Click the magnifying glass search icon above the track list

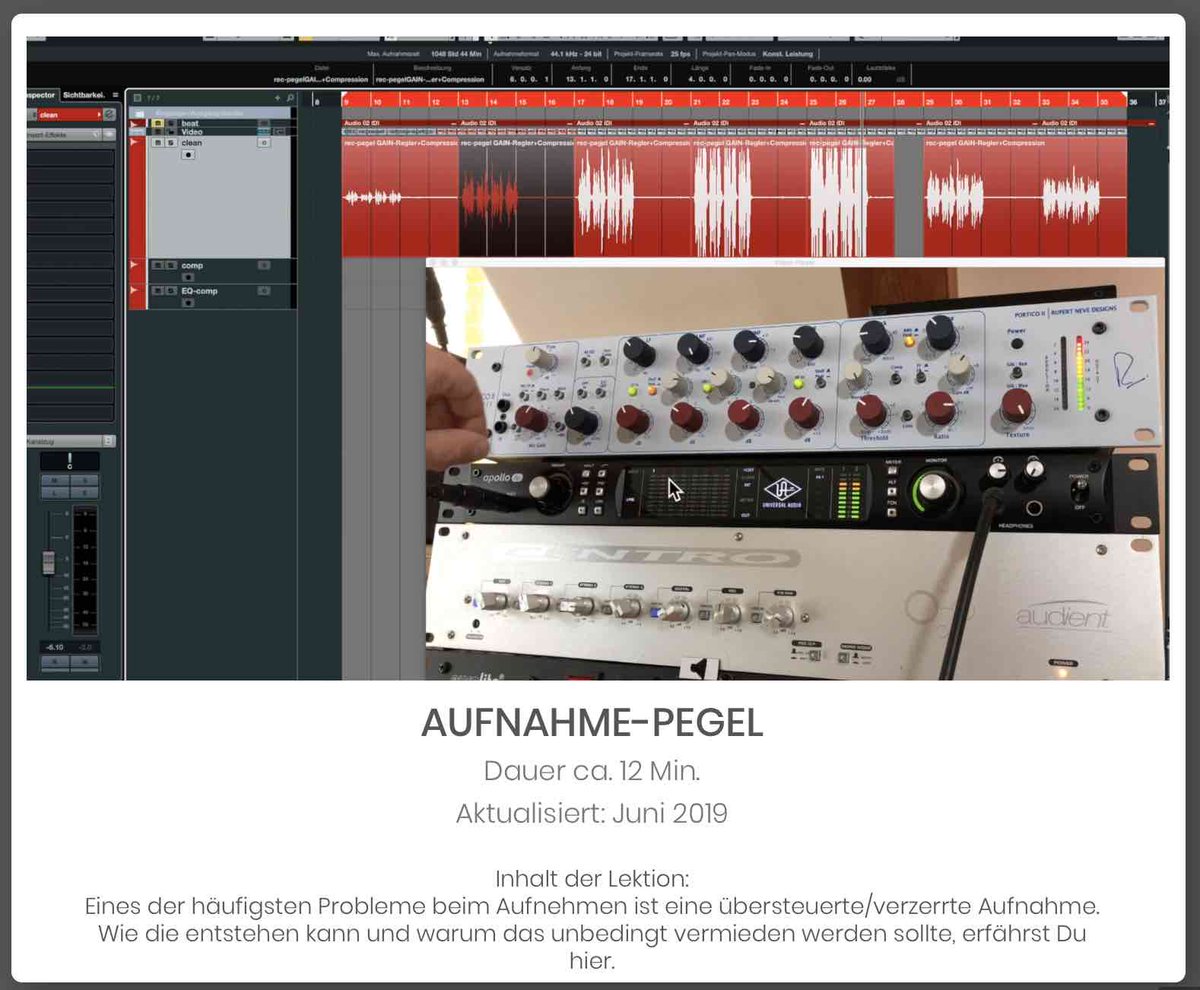(x=290, y=97)
